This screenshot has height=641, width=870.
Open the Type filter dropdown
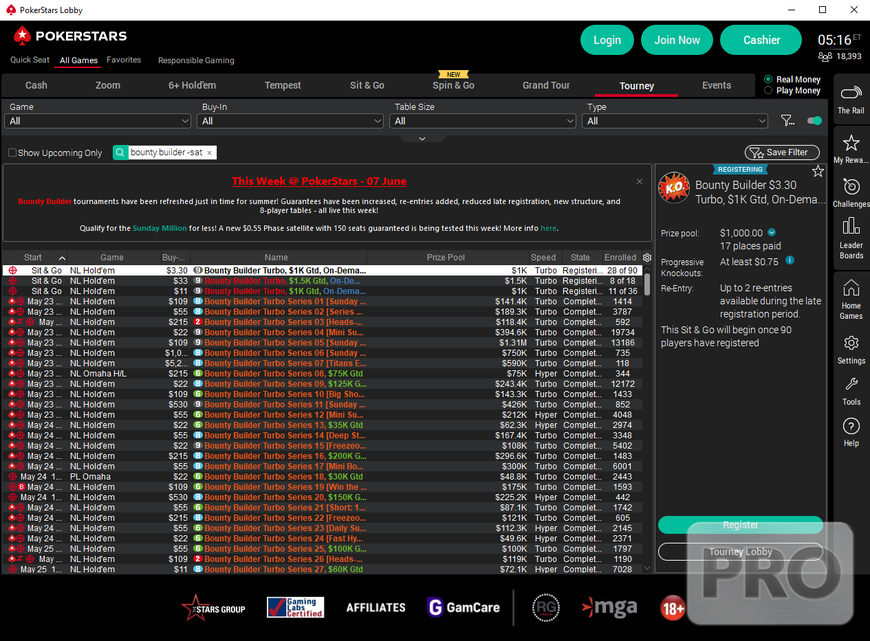pyautogui.click(x=675, y=121)
